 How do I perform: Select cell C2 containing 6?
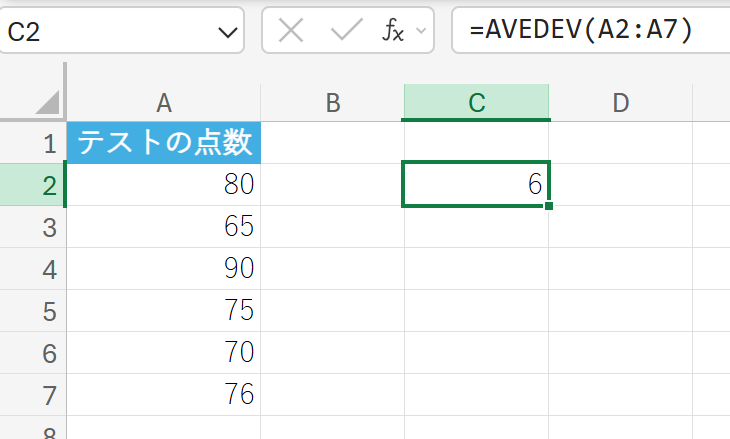pyautogui.click(x=476, y=185)
